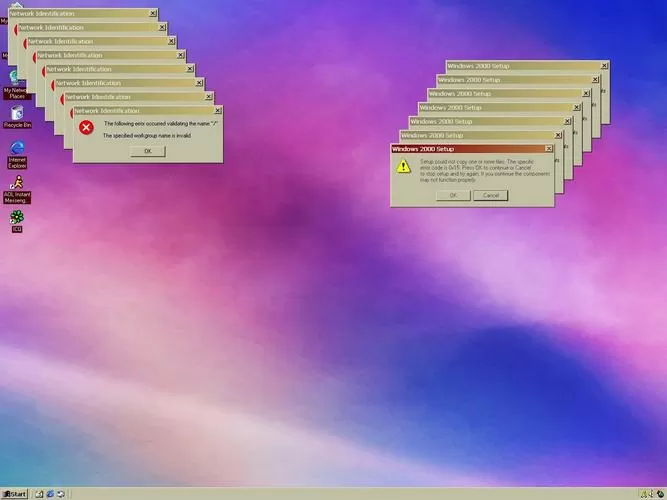Close the frontmost Windows 2000 Setup dialog
This screenshot has height=500, width=667.
(x=548, y=149)
